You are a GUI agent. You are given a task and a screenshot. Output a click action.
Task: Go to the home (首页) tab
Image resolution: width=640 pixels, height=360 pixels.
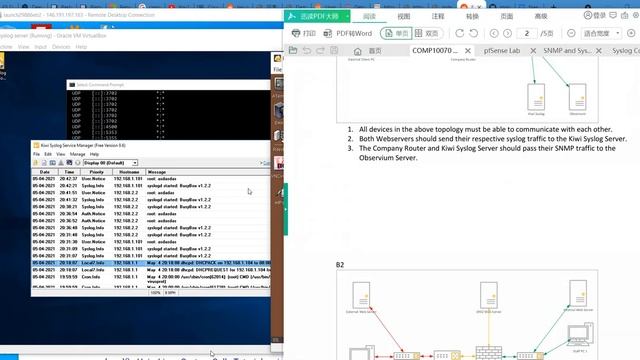(x=367, y=51)
